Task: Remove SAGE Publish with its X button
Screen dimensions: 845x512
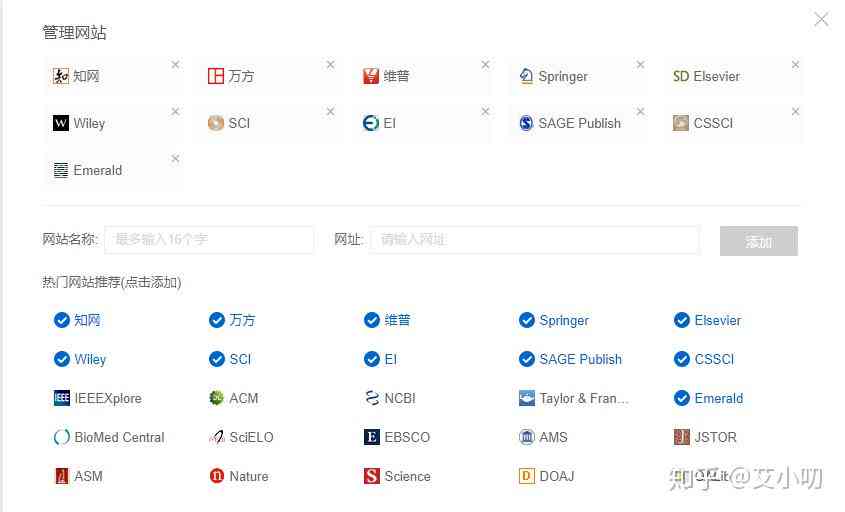Action: pos(640,112)
